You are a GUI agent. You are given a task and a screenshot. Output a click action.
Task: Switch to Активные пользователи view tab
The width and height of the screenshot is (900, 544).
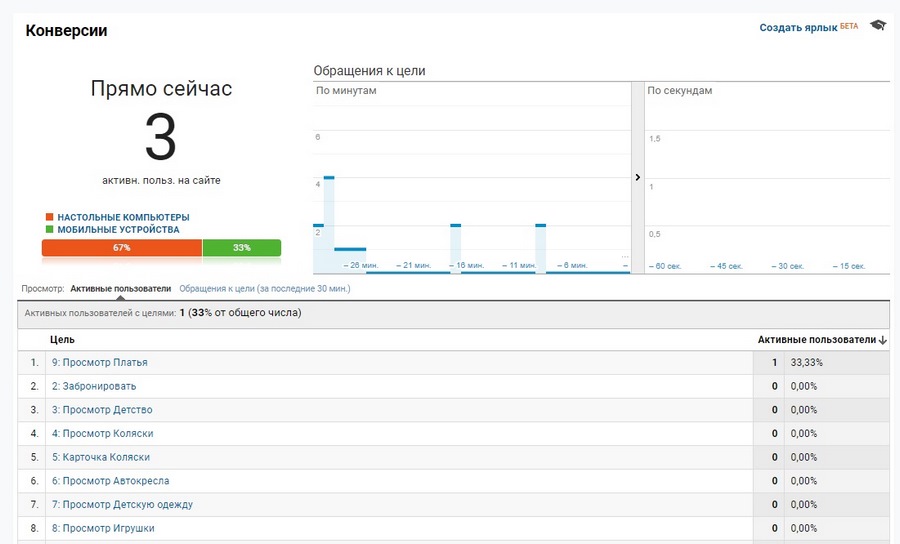pyautogui.click(x=121, y=289)
